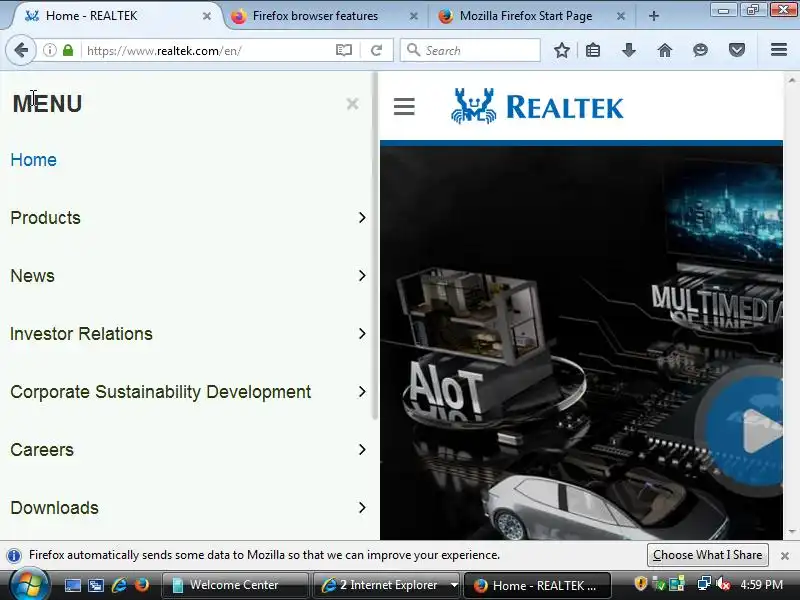800x600 pixels.
Task: Click the green padlock security icon
Action: click(68, 51)
